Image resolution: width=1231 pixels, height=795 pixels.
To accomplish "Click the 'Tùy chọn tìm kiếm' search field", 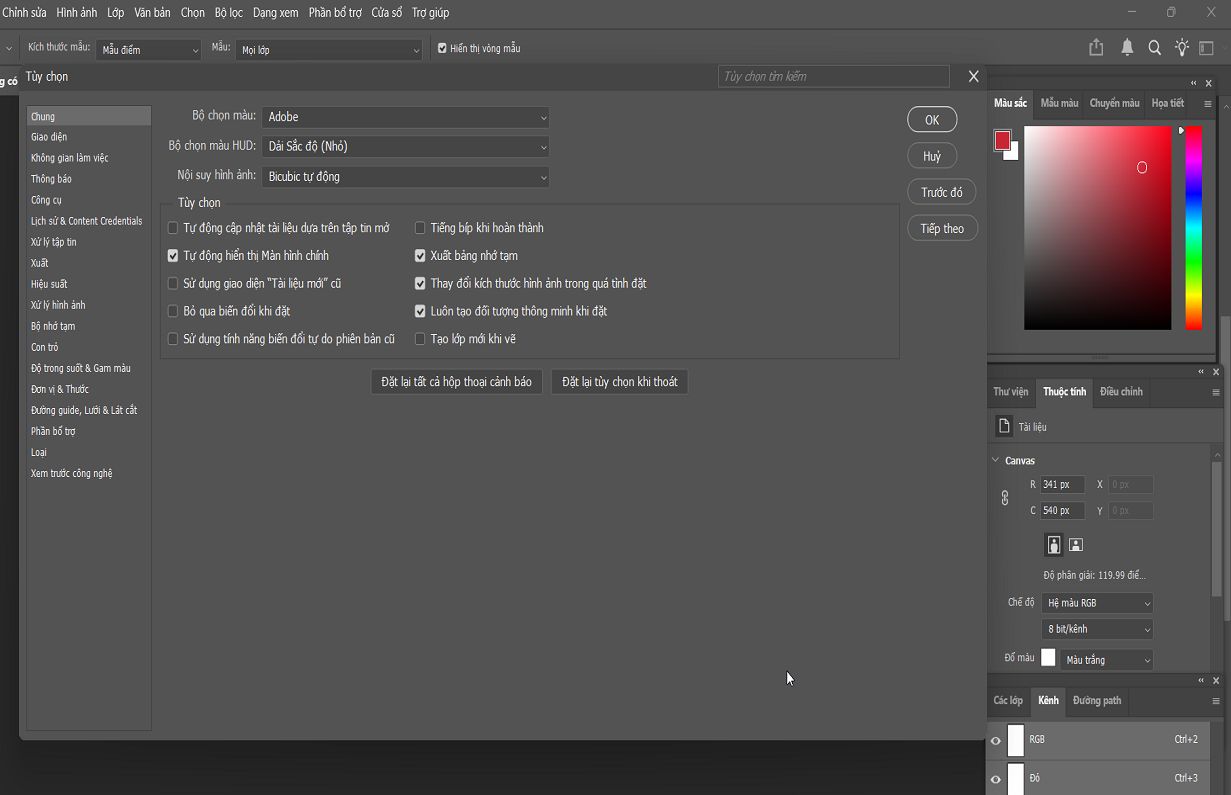I will (833, 76).
